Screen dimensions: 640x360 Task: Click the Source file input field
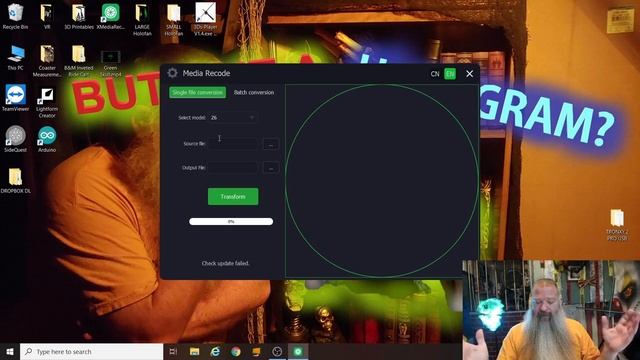click(x=233, y=144)
